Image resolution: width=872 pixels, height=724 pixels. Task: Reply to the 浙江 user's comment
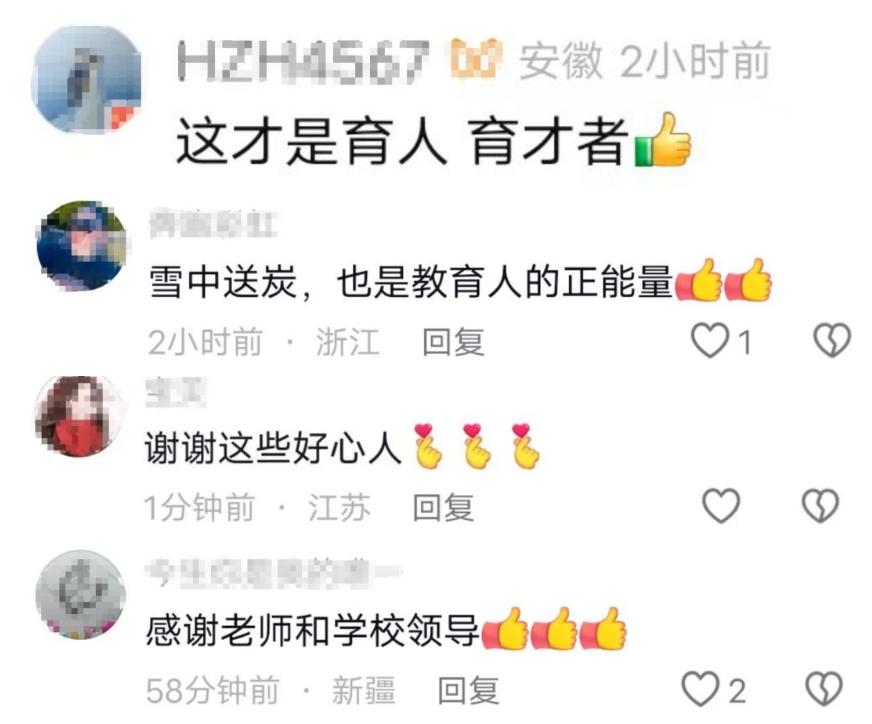pyautogui.click(x=453, y=341)
